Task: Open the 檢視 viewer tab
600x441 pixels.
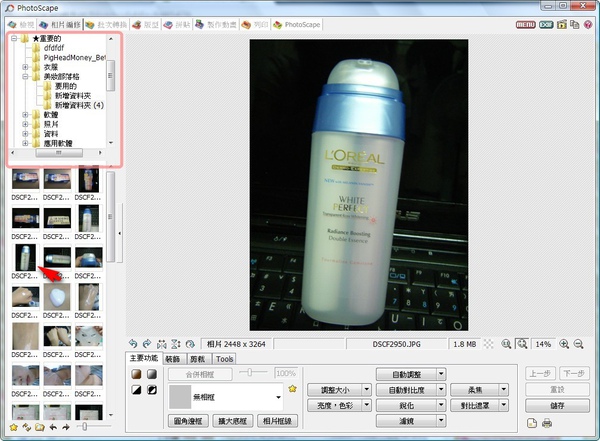Action: click(21, 25)
